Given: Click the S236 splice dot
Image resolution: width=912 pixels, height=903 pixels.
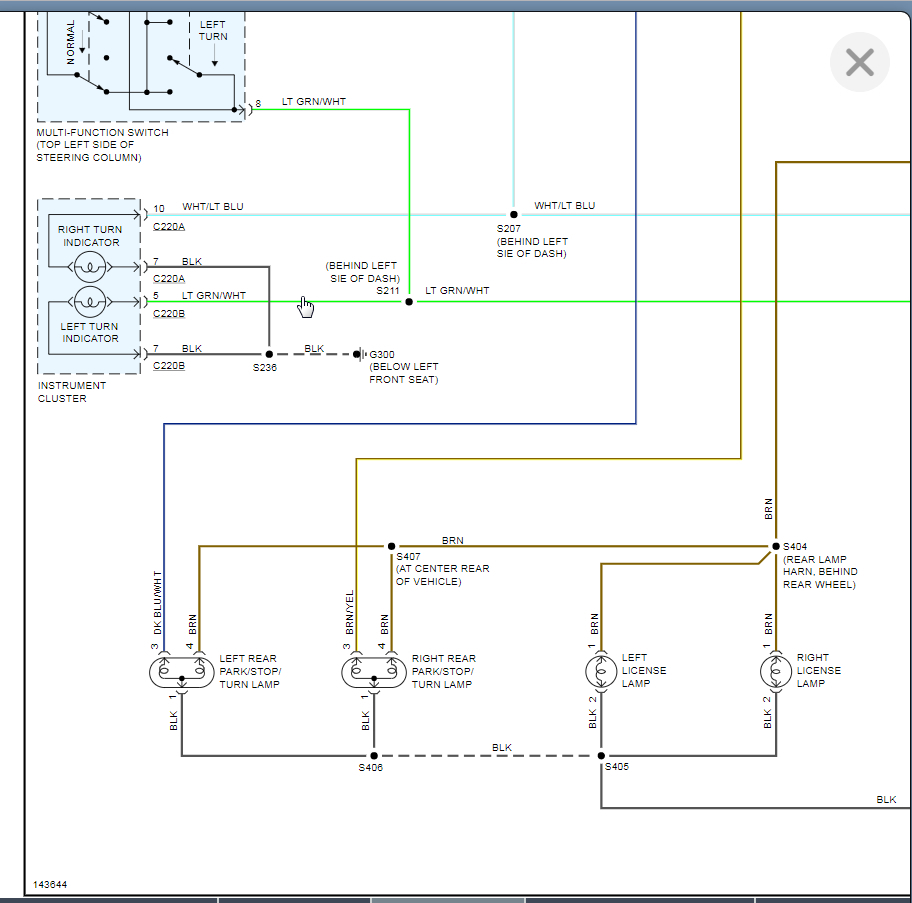Looking at the screenshot, I should pyautogui.click(x=269, y=354).
